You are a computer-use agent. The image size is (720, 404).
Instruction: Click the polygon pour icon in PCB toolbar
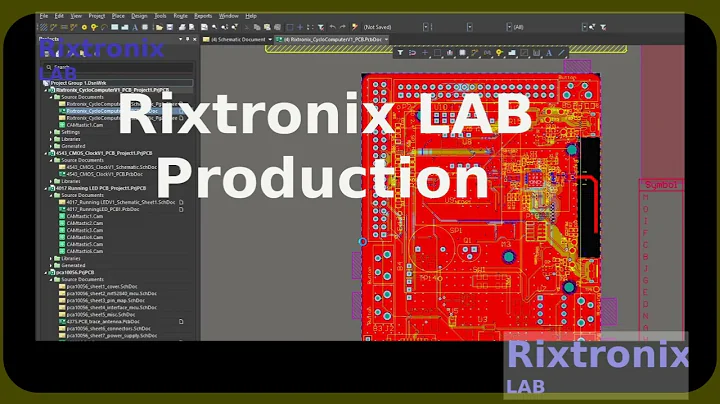pyautogui.click(x=512, y=53)
